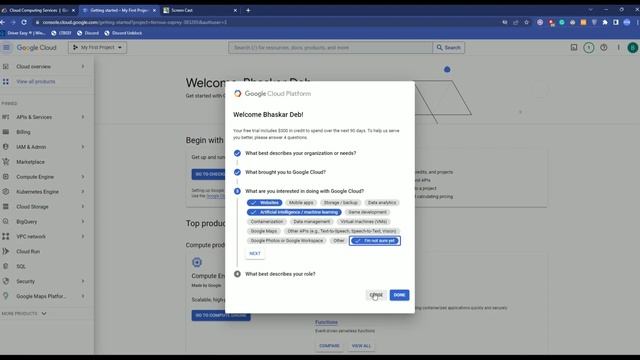The height and width of the screenshot is (360, 640).
Task: Open the Discord Unblock bookmark
Action: (123, 33)
